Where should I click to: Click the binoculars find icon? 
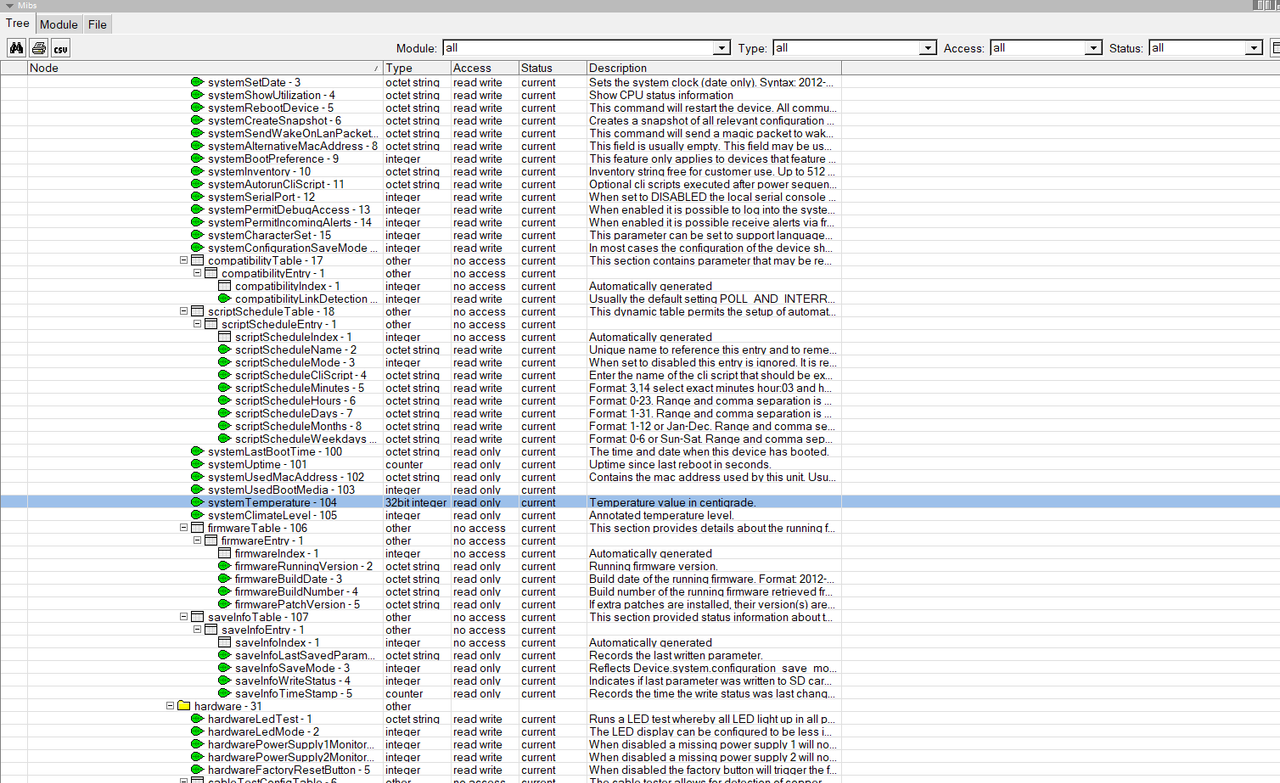[x=17, y=48]
